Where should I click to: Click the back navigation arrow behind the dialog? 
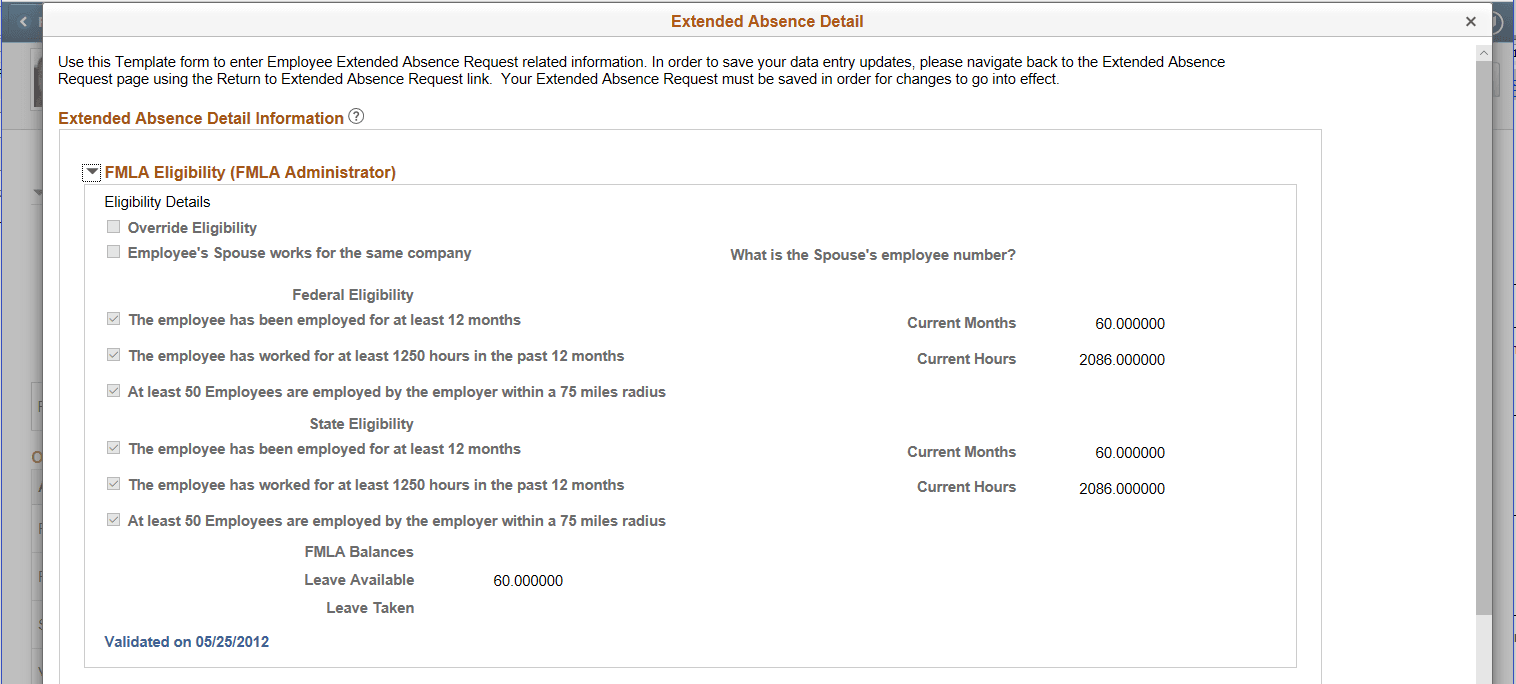pos(22,20)
